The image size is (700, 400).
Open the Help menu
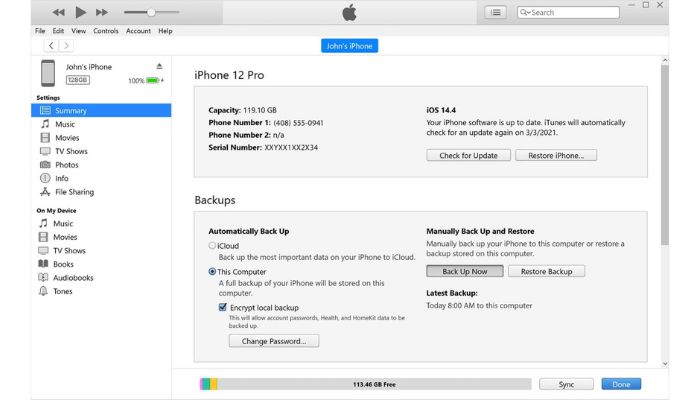click(165, 31)
